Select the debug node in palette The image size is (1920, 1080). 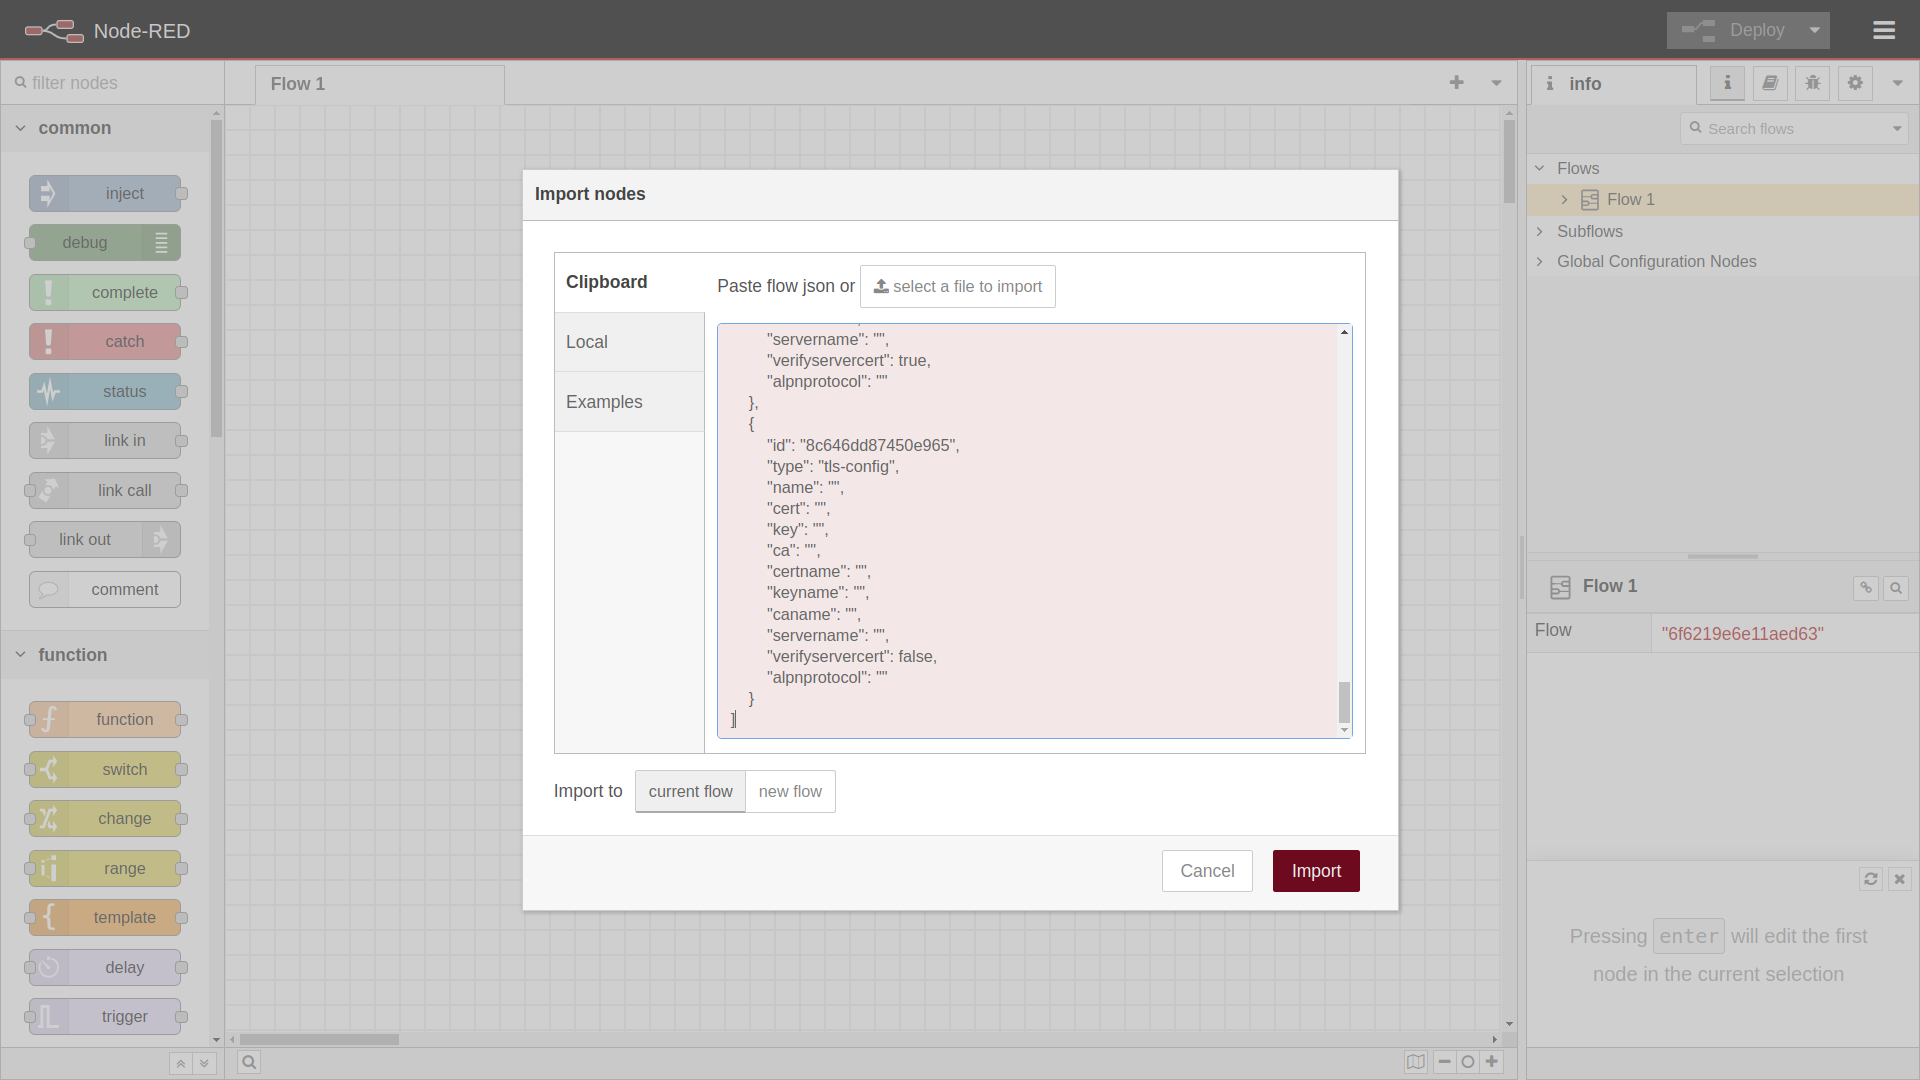(105, 243)
